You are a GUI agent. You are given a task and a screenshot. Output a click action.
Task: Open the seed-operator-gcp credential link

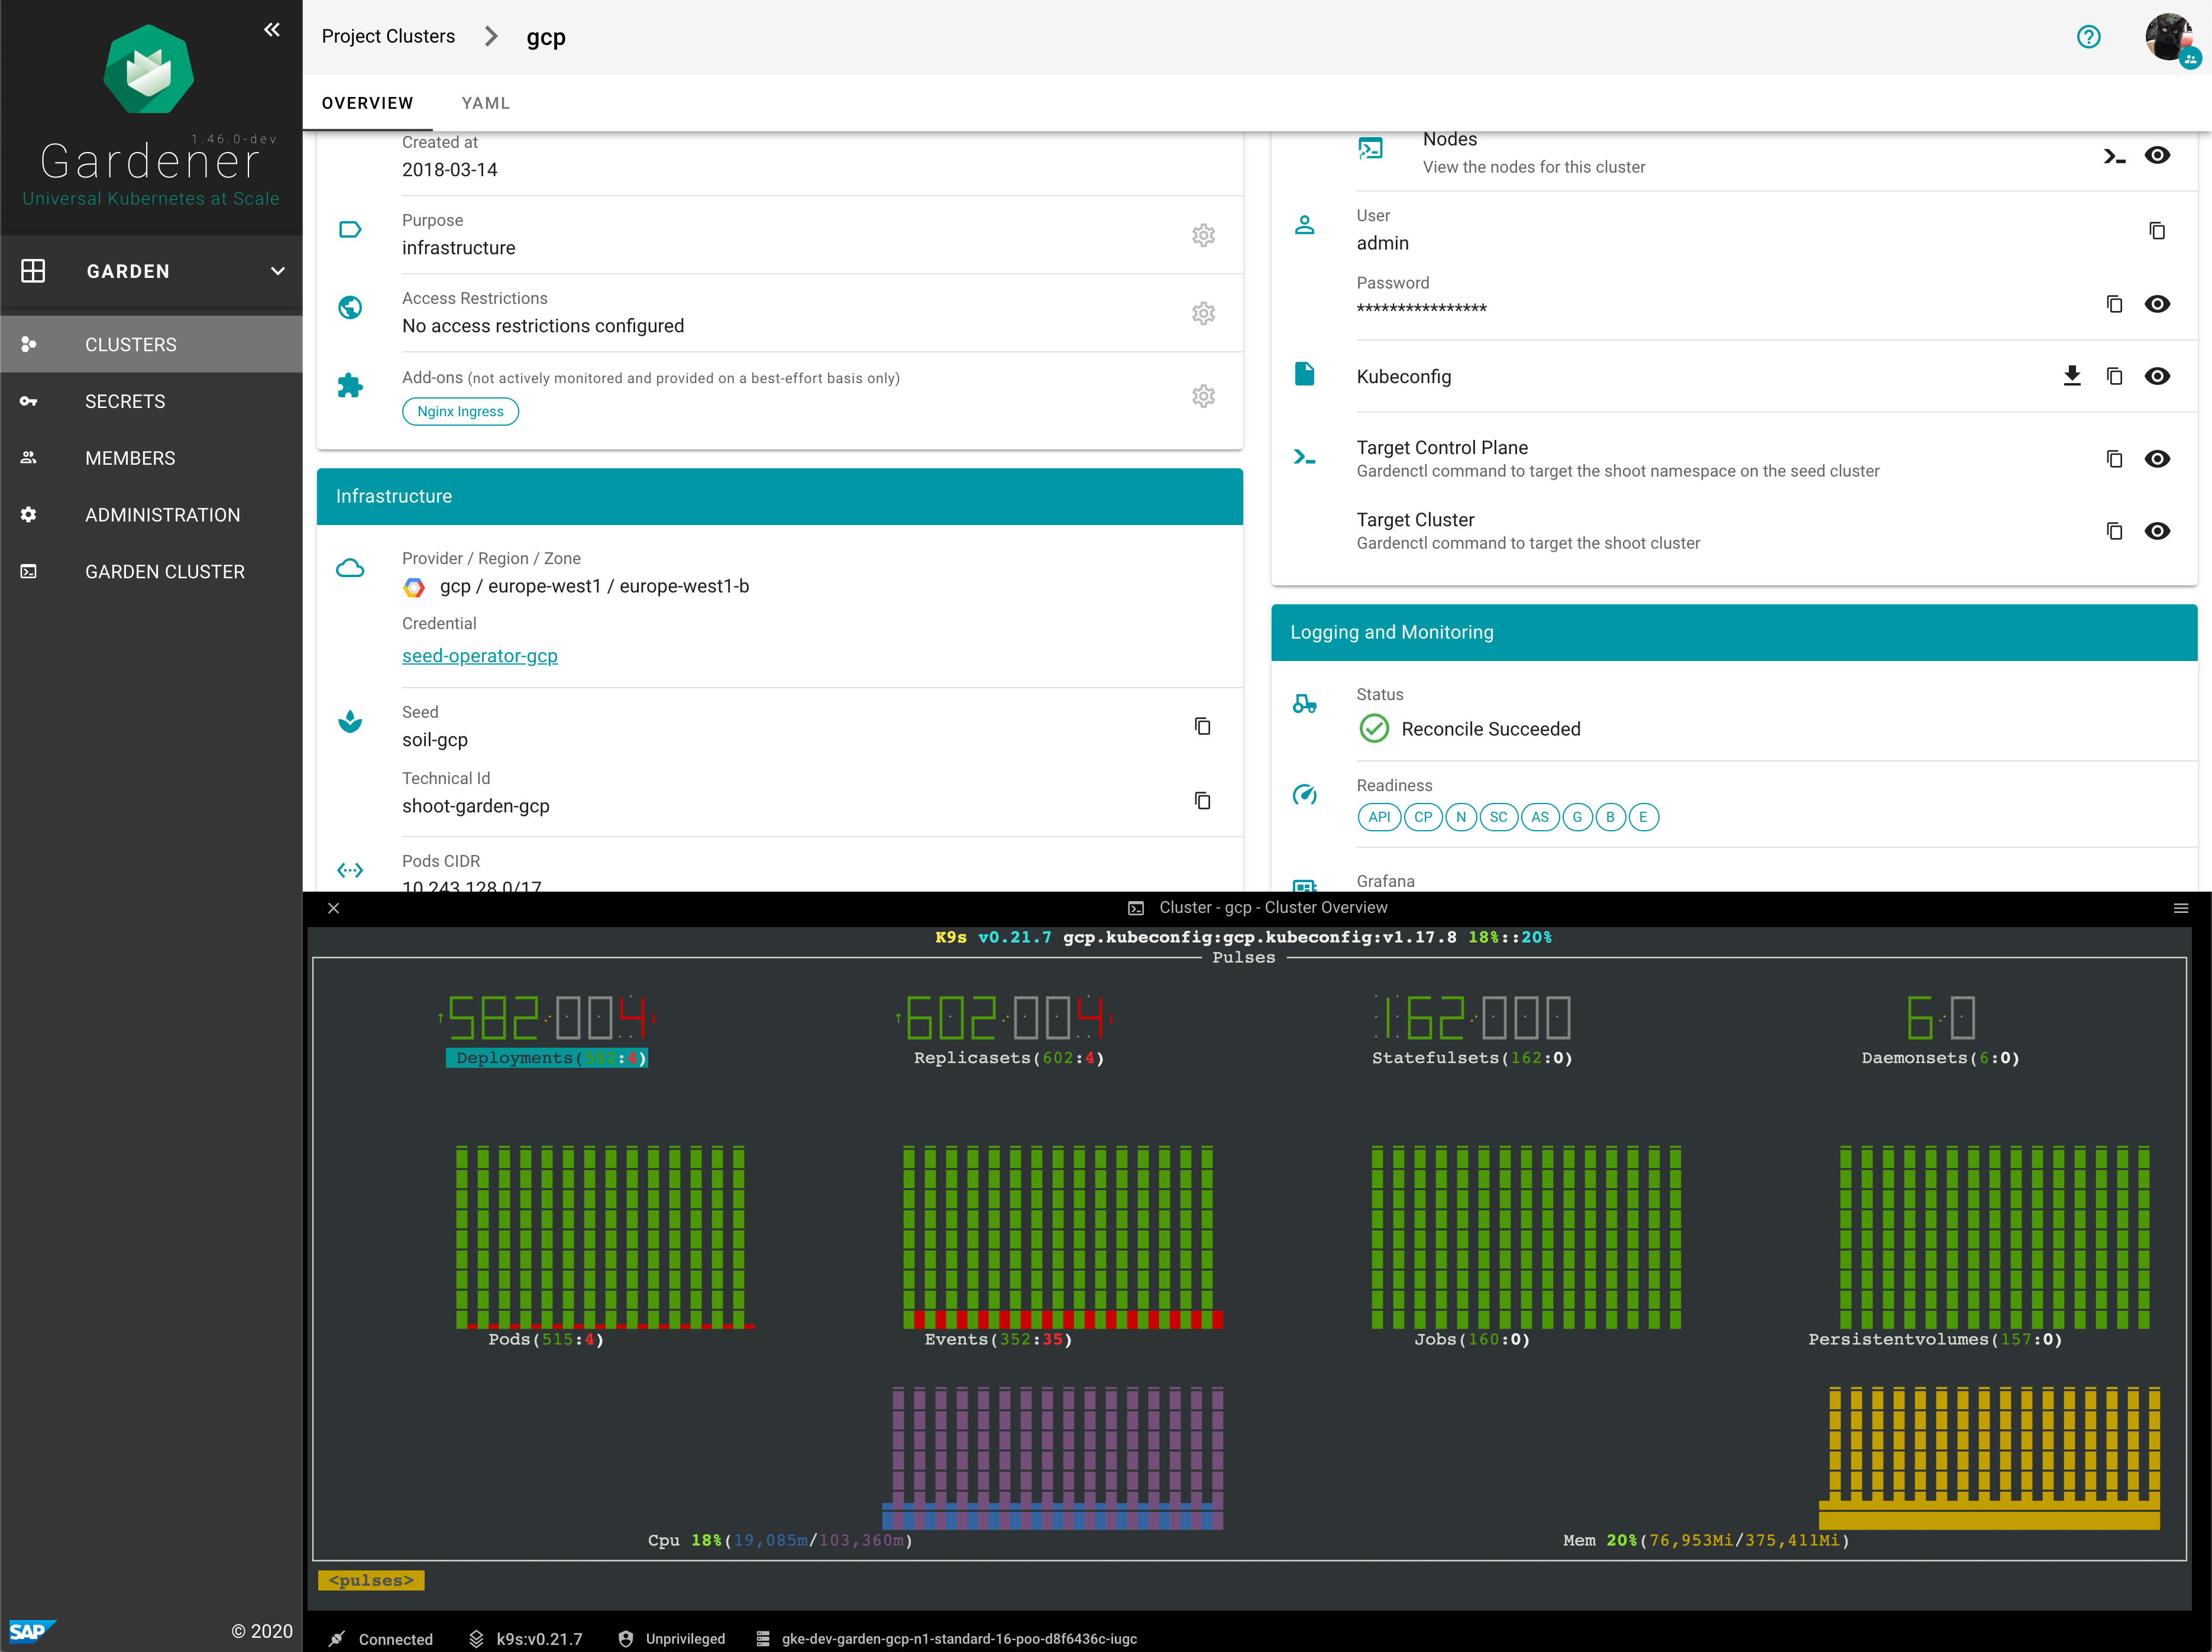480,655
